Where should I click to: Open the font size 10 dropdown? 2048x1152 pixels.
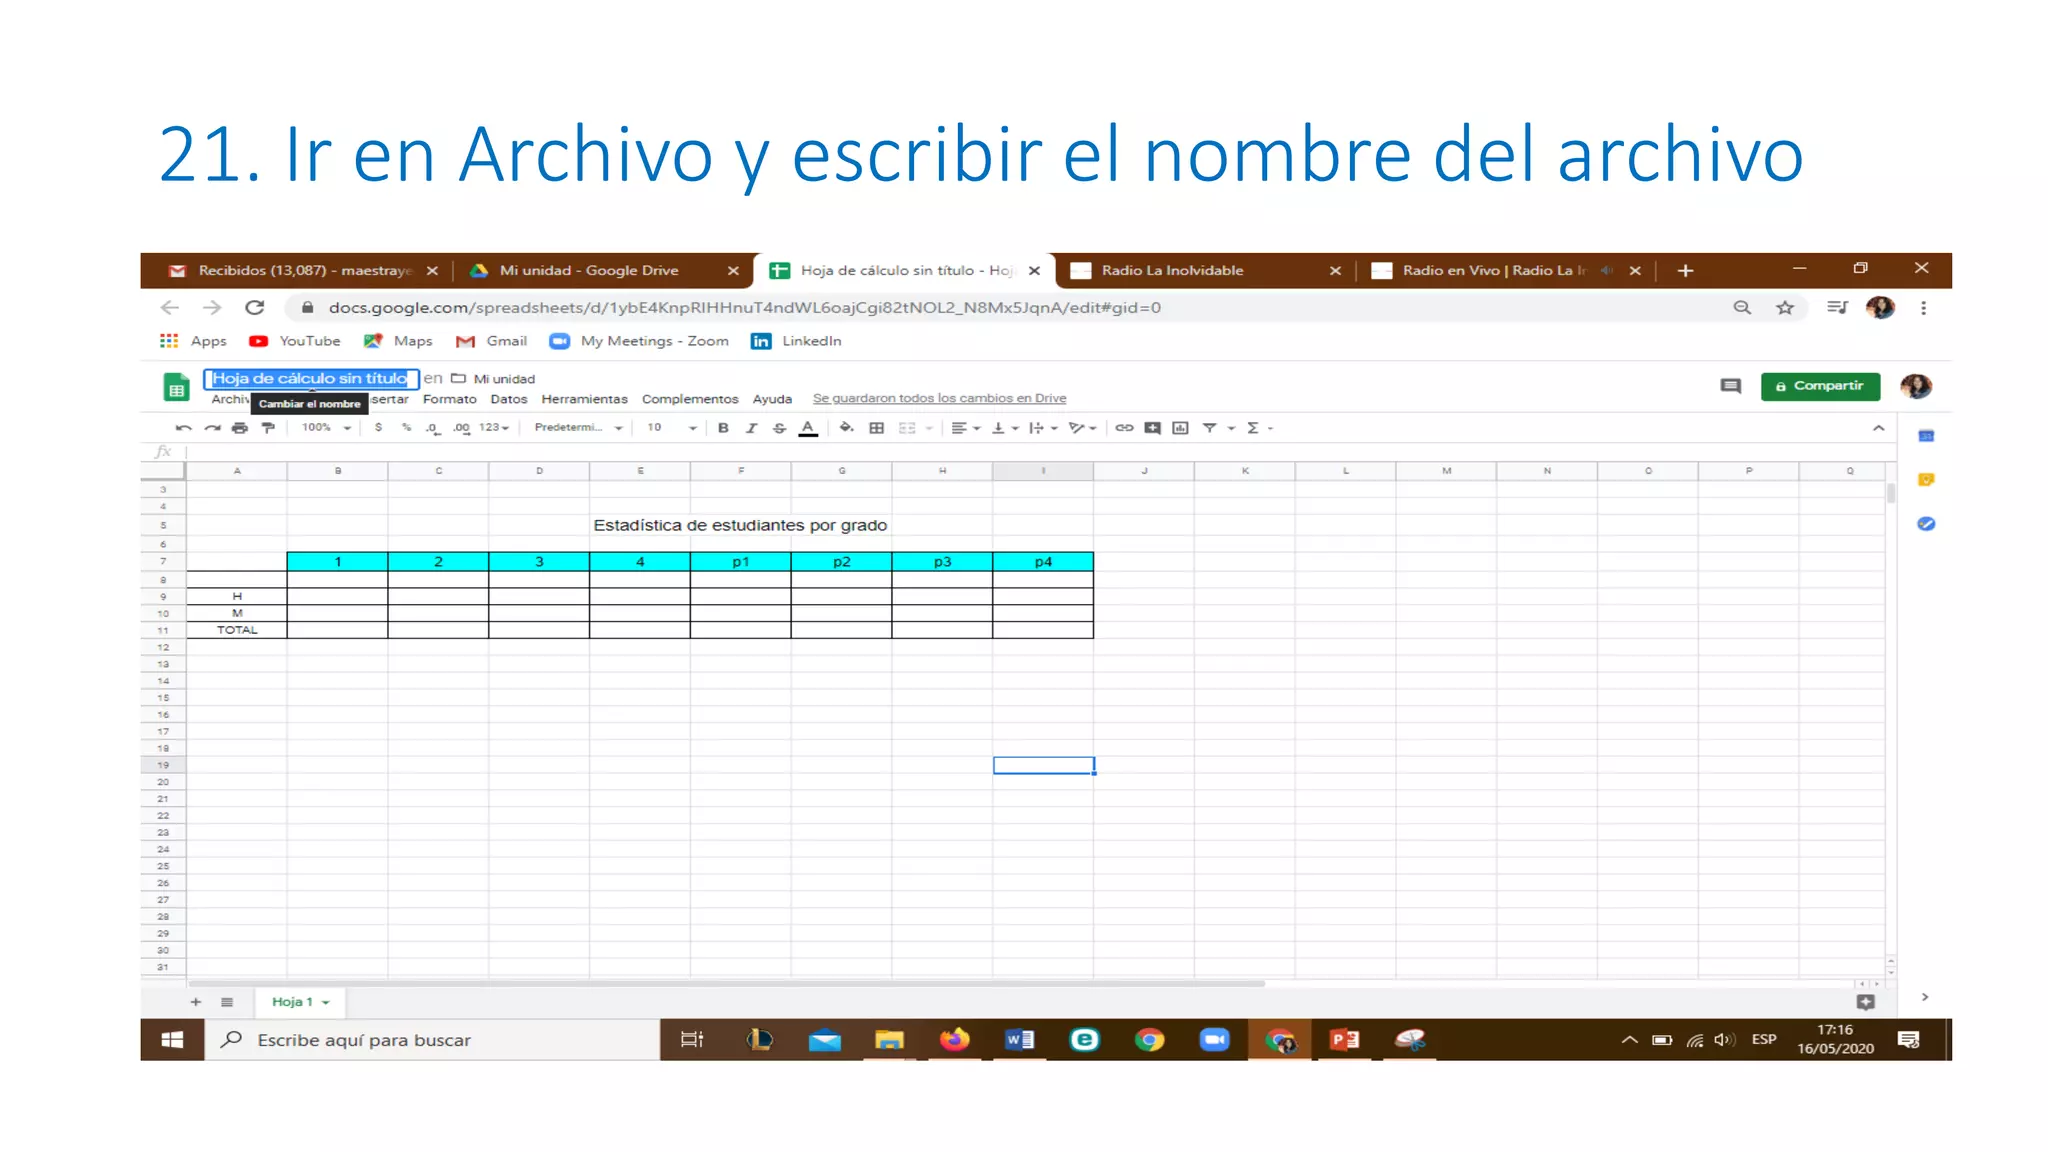672,428
